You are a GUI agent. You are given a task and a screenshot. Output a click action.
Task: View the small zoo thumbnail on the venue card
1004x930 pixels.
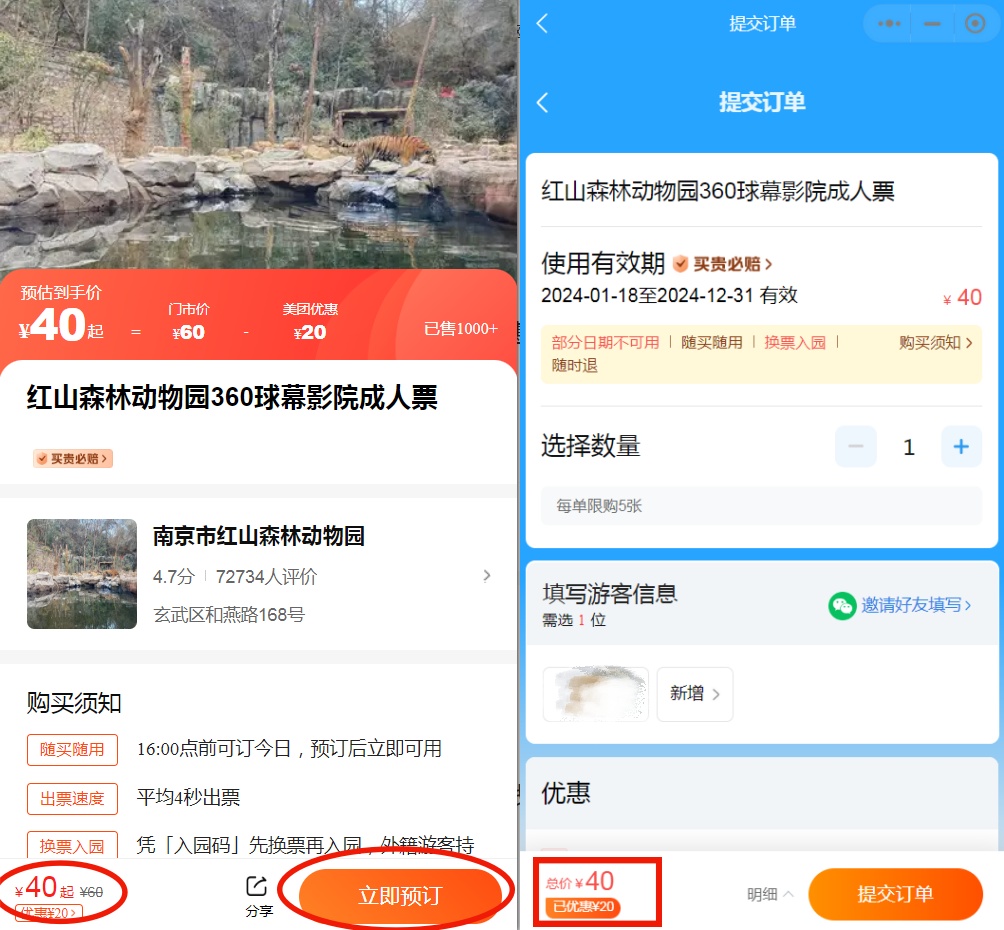click(82, 574)
